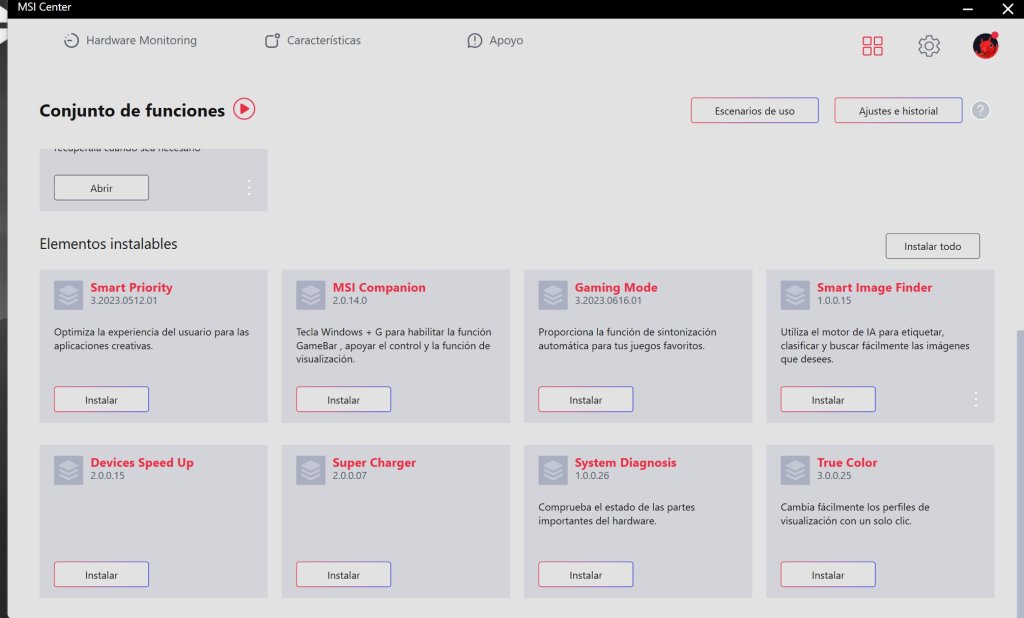Click the Características square icon
This screenshot has height=618, width=1024.
tap(272, 41)
